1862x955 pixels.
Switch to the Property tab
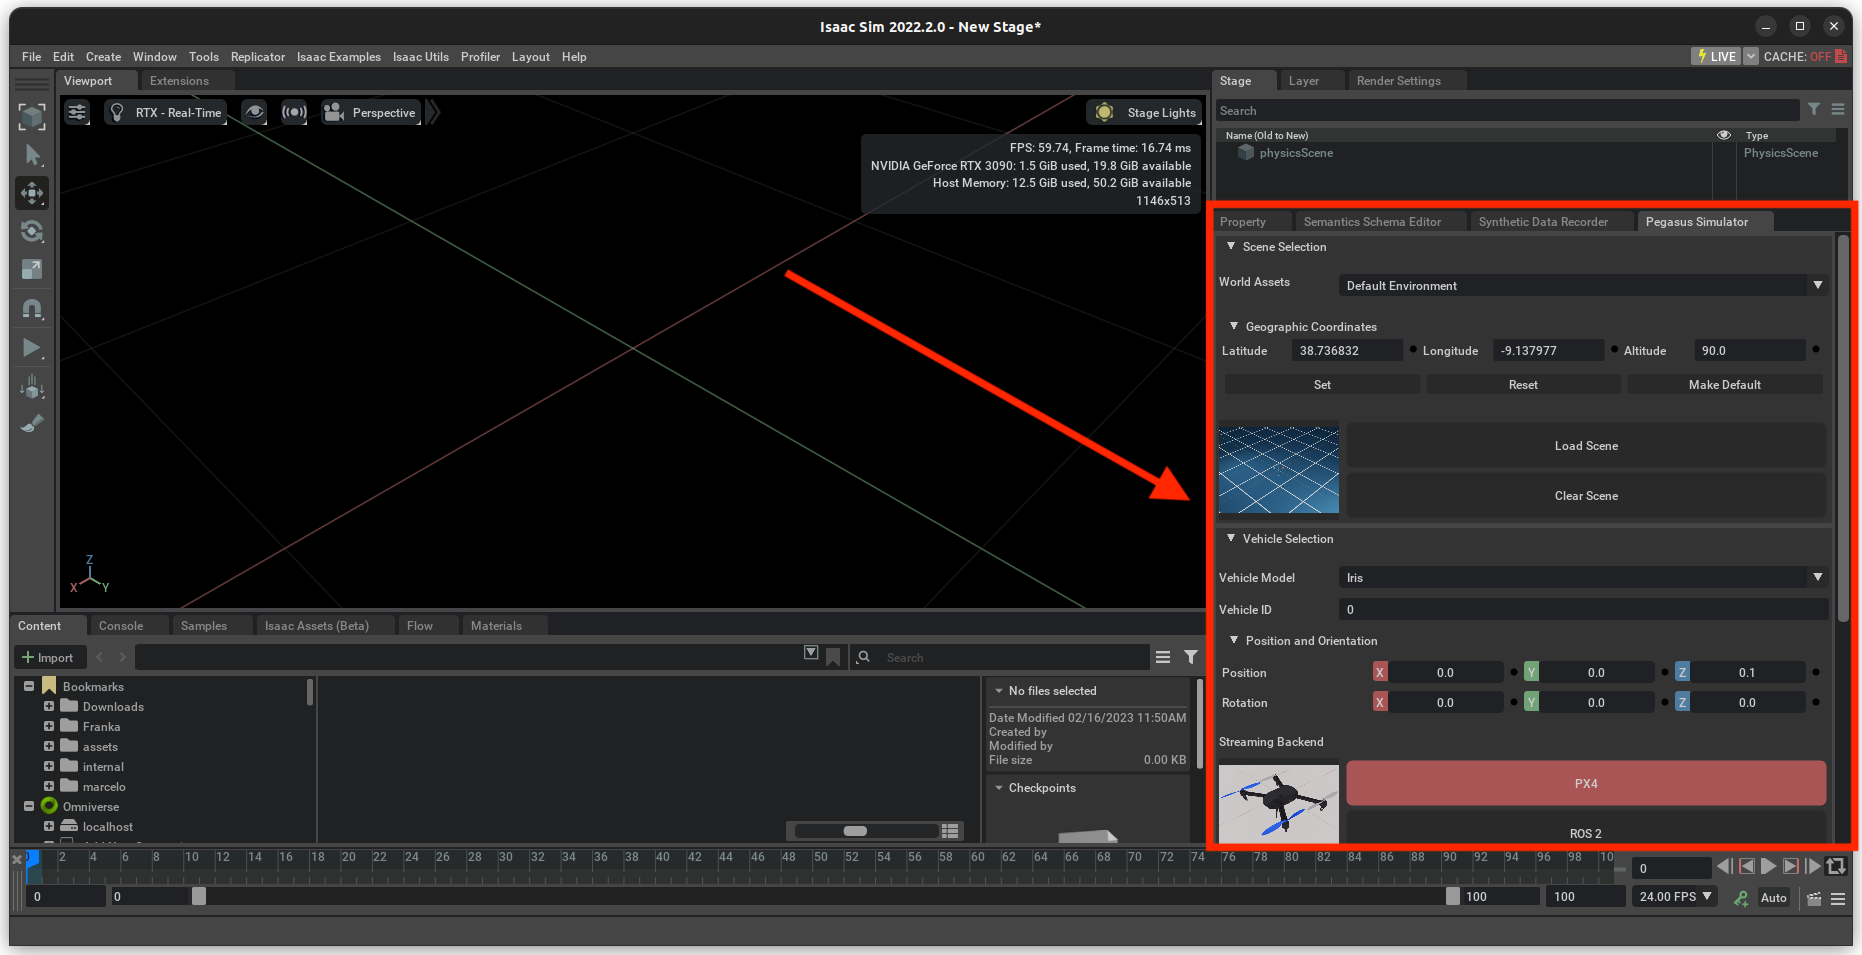click(x=1243, y=222)
